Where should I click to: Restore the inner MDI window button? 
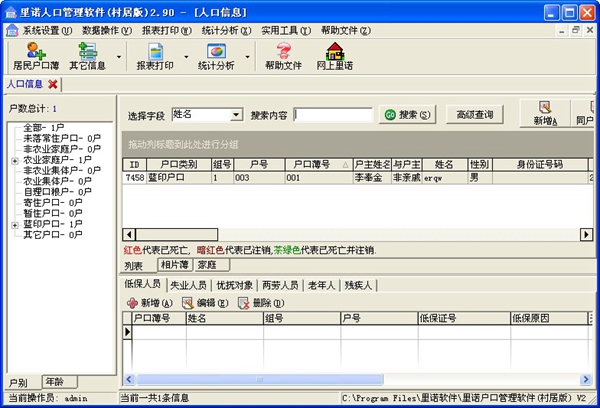pos(576,30)
